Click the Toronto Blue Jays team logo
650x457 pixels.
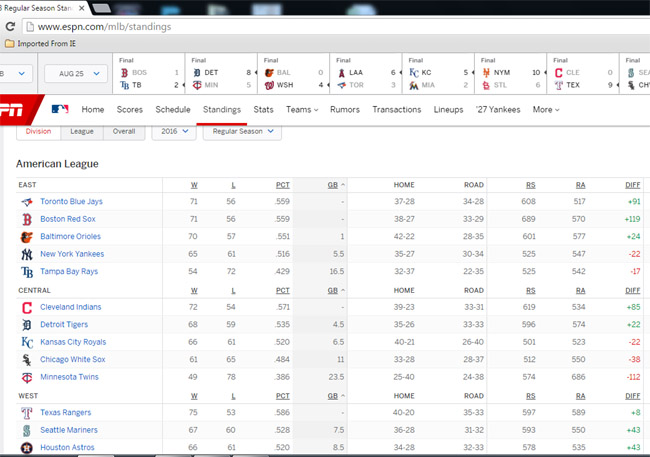[27, 202]
